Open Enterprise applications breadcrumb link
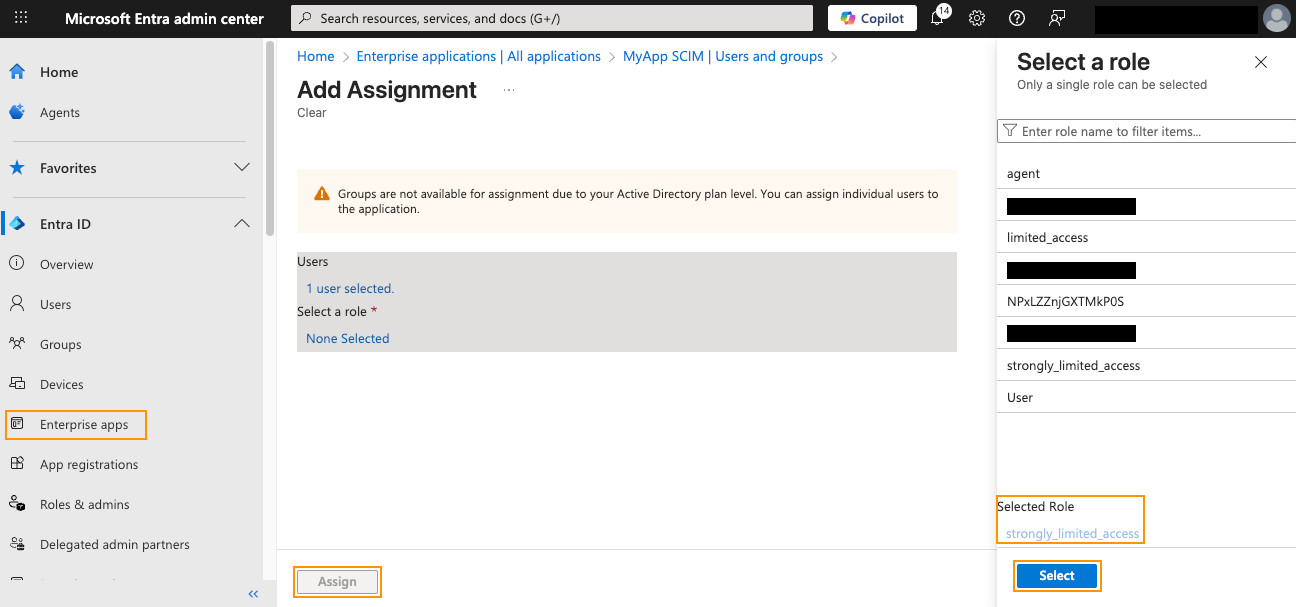This screenshot has height=607, width=1296. (x=479, y=56)
